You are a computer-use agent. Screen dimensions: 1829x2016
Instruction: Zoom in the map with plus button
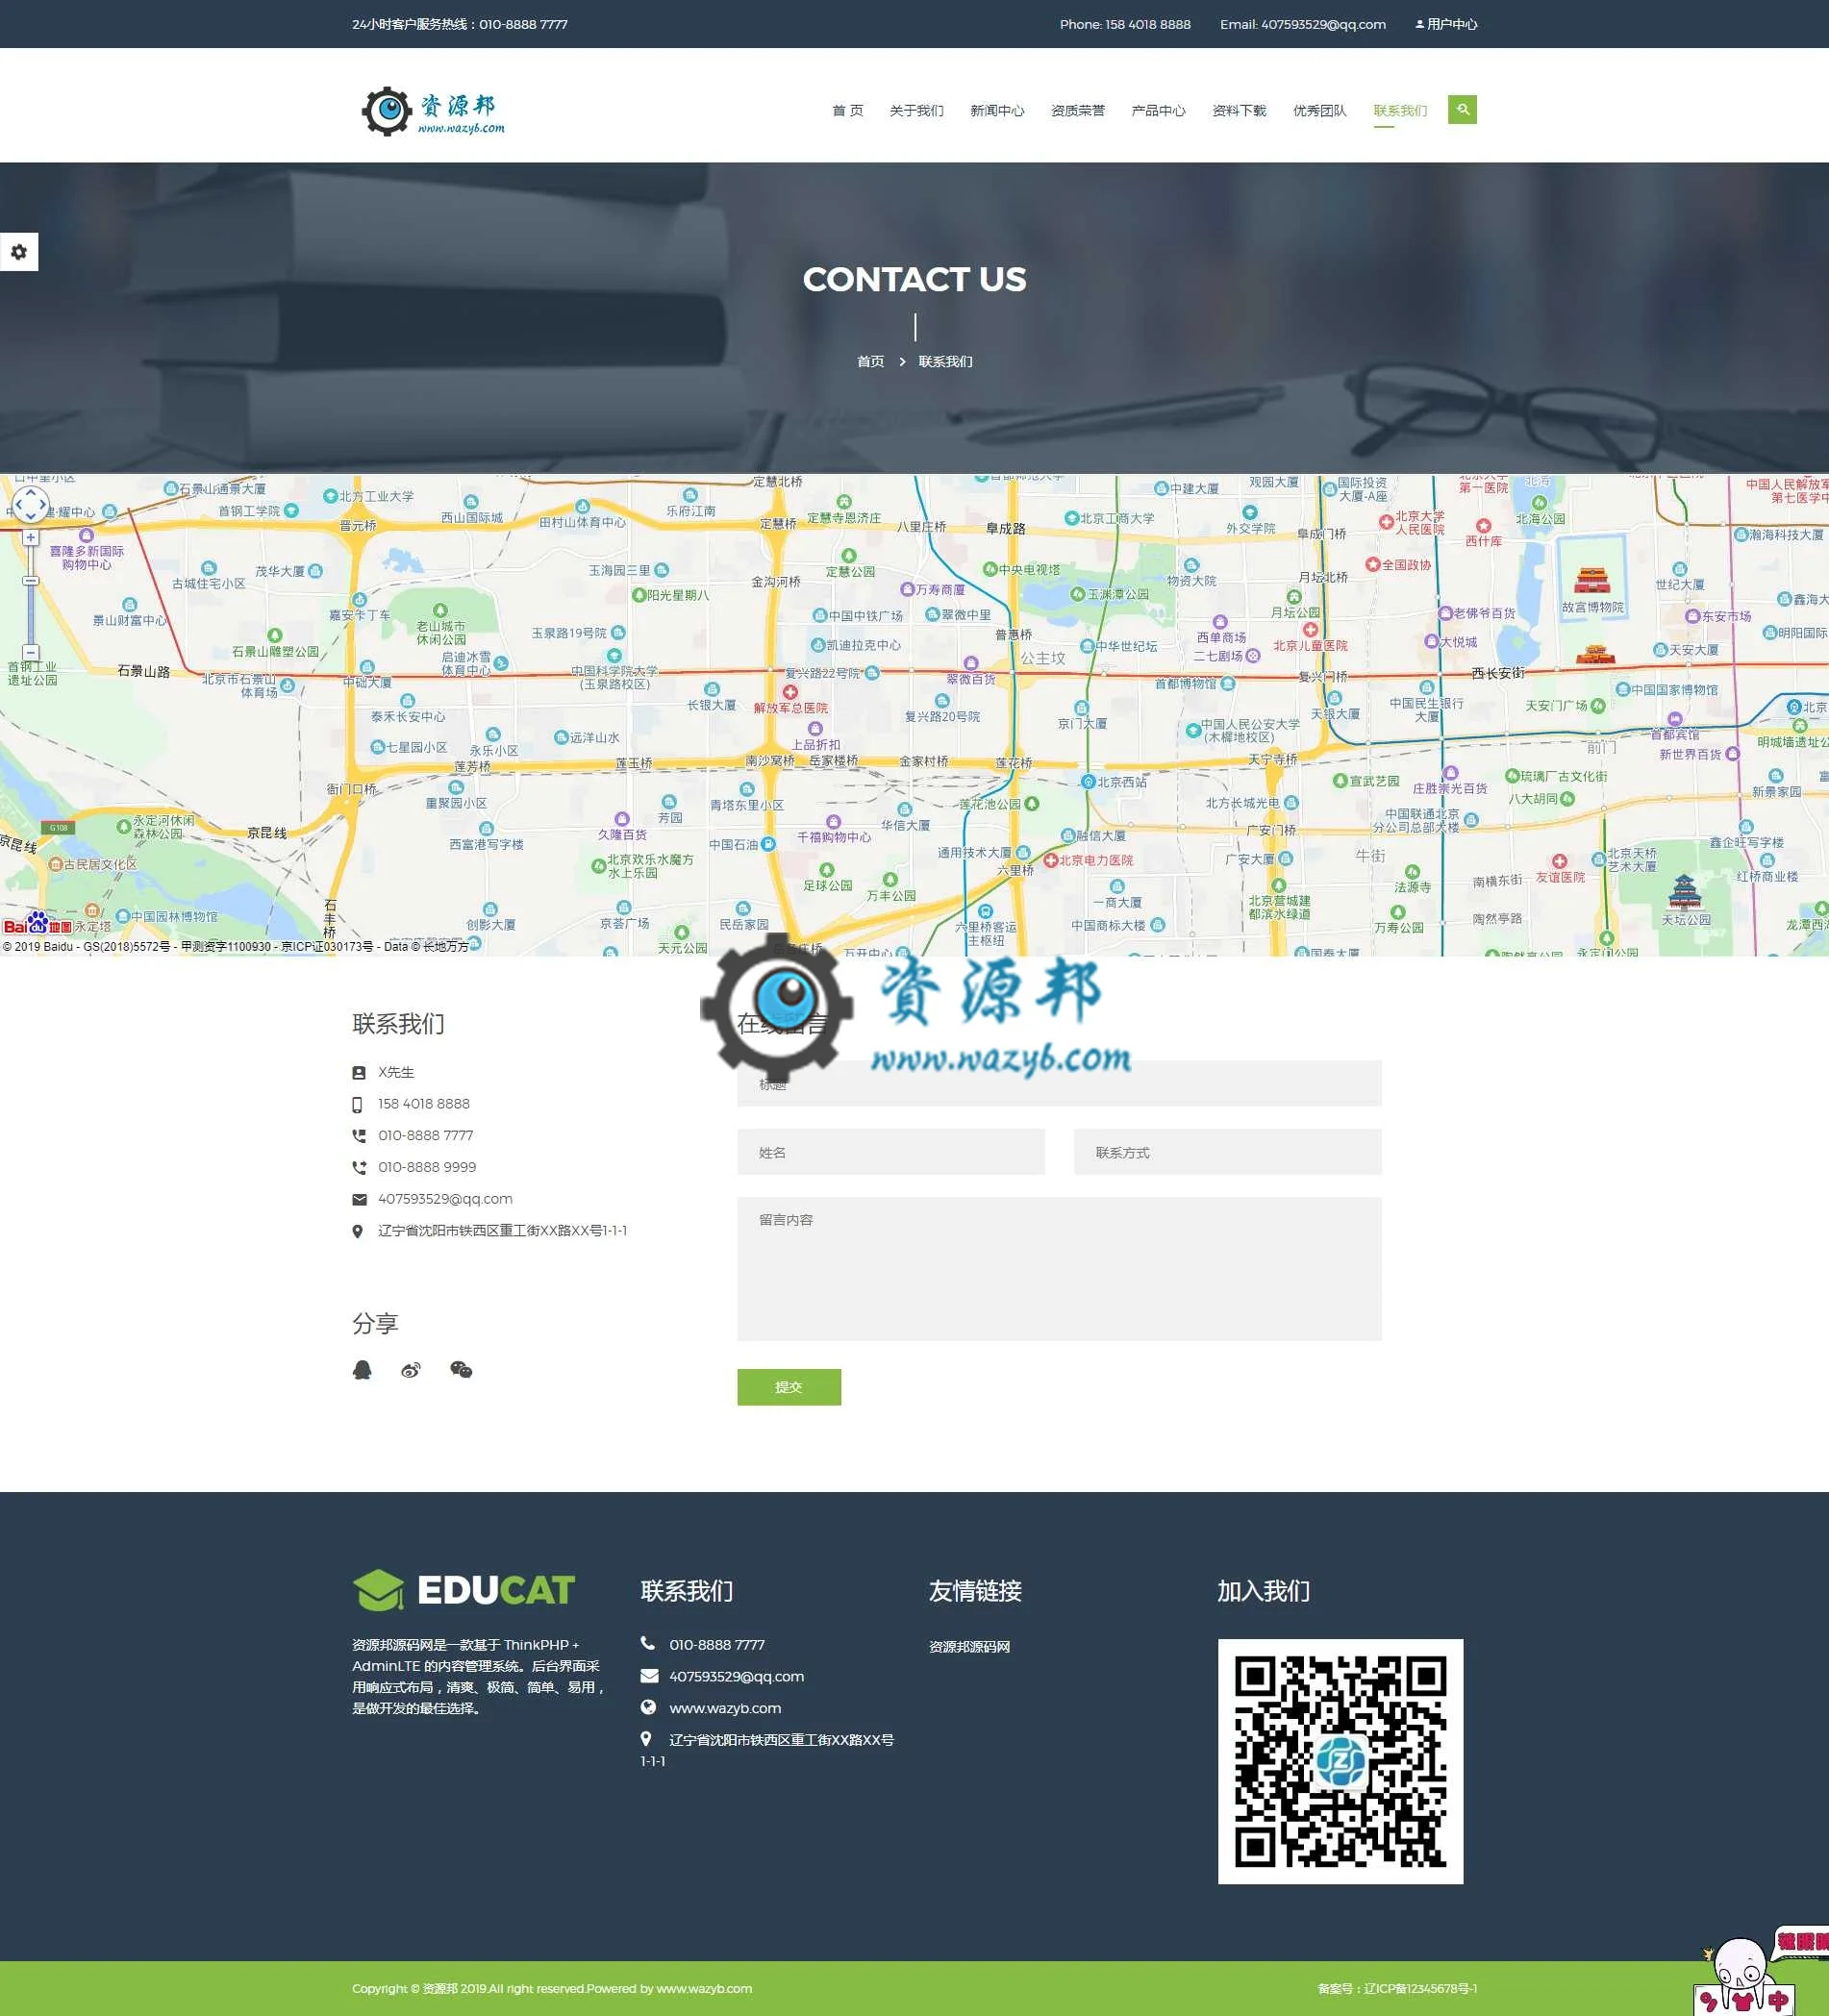(31, 538)
